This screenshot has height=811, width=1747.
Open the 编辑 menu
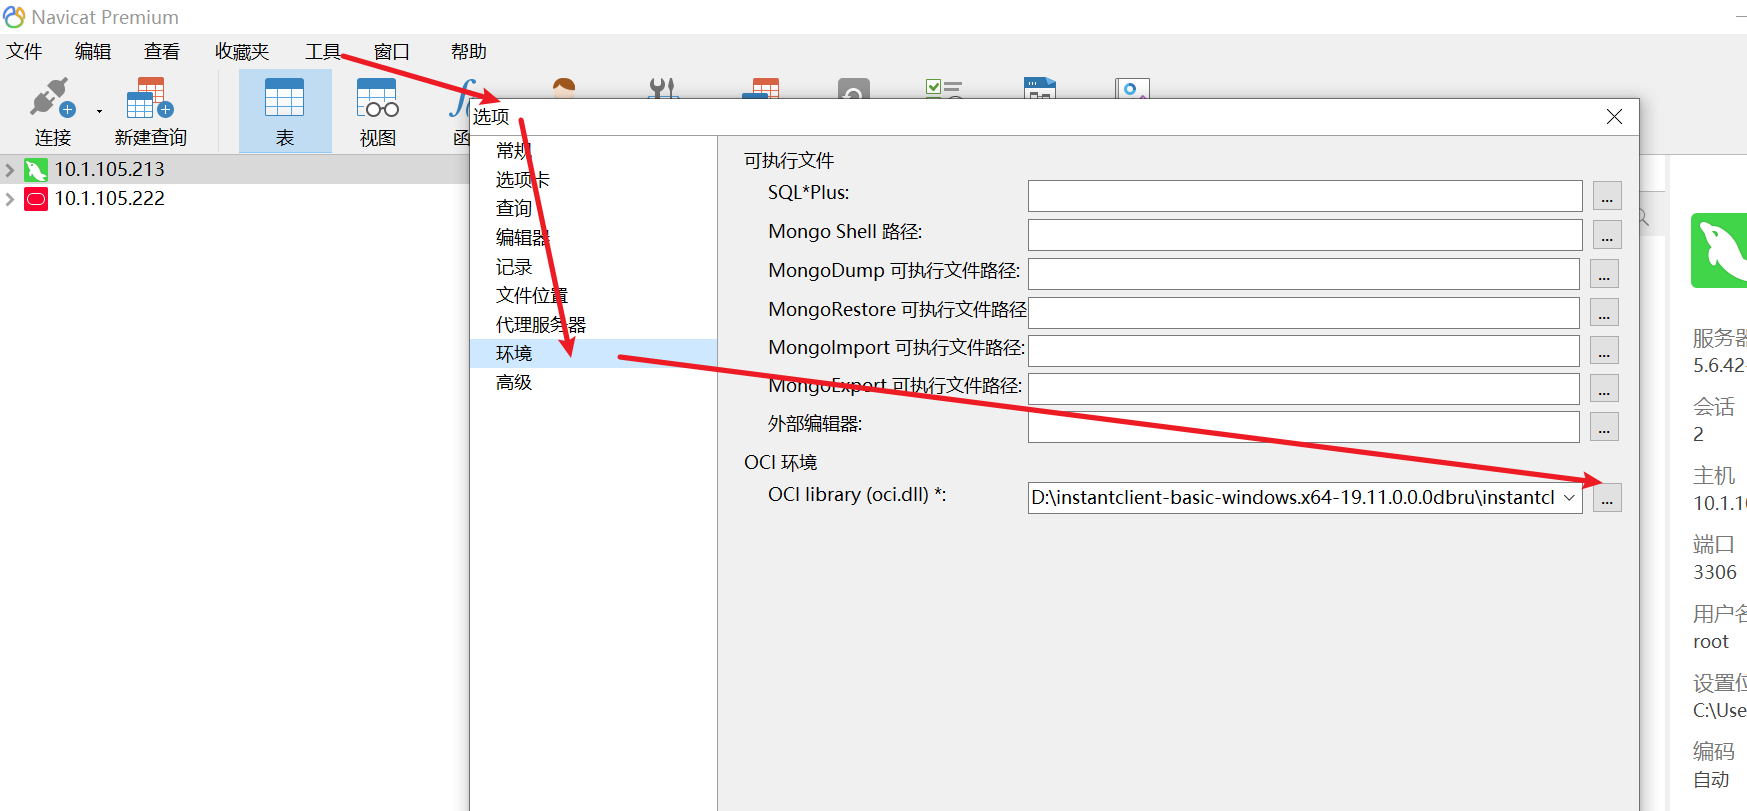tap(93, 52)
